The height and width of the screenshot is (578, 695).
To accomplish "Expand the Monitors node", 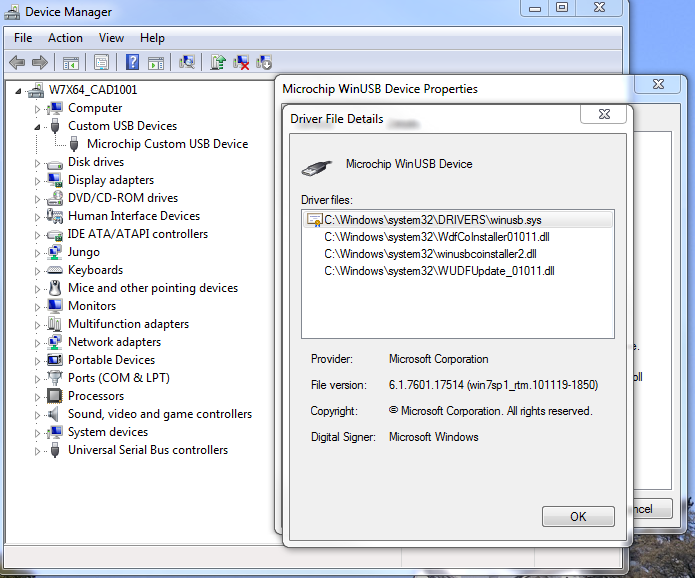I will (x=37, y=307).
